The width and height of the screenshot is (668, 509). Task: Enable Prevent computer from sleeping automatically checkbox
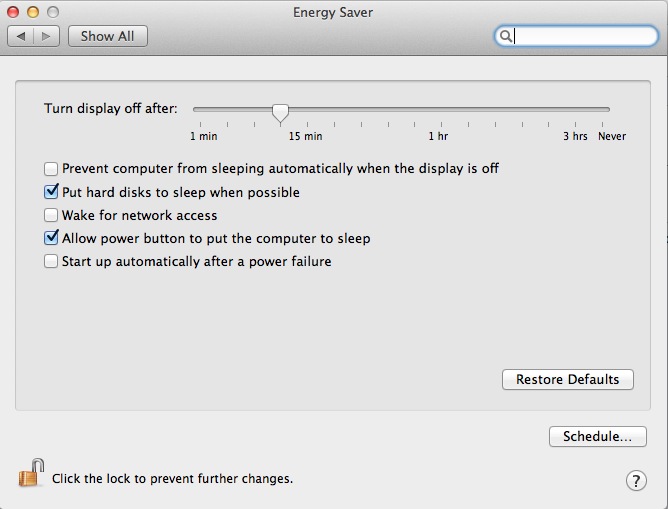pyautogui.click(x=51, y=169)
